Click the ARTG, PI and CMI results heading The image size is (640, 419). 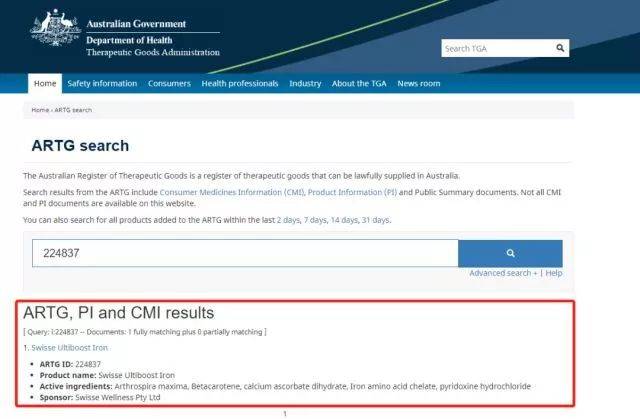click(119, 313)
